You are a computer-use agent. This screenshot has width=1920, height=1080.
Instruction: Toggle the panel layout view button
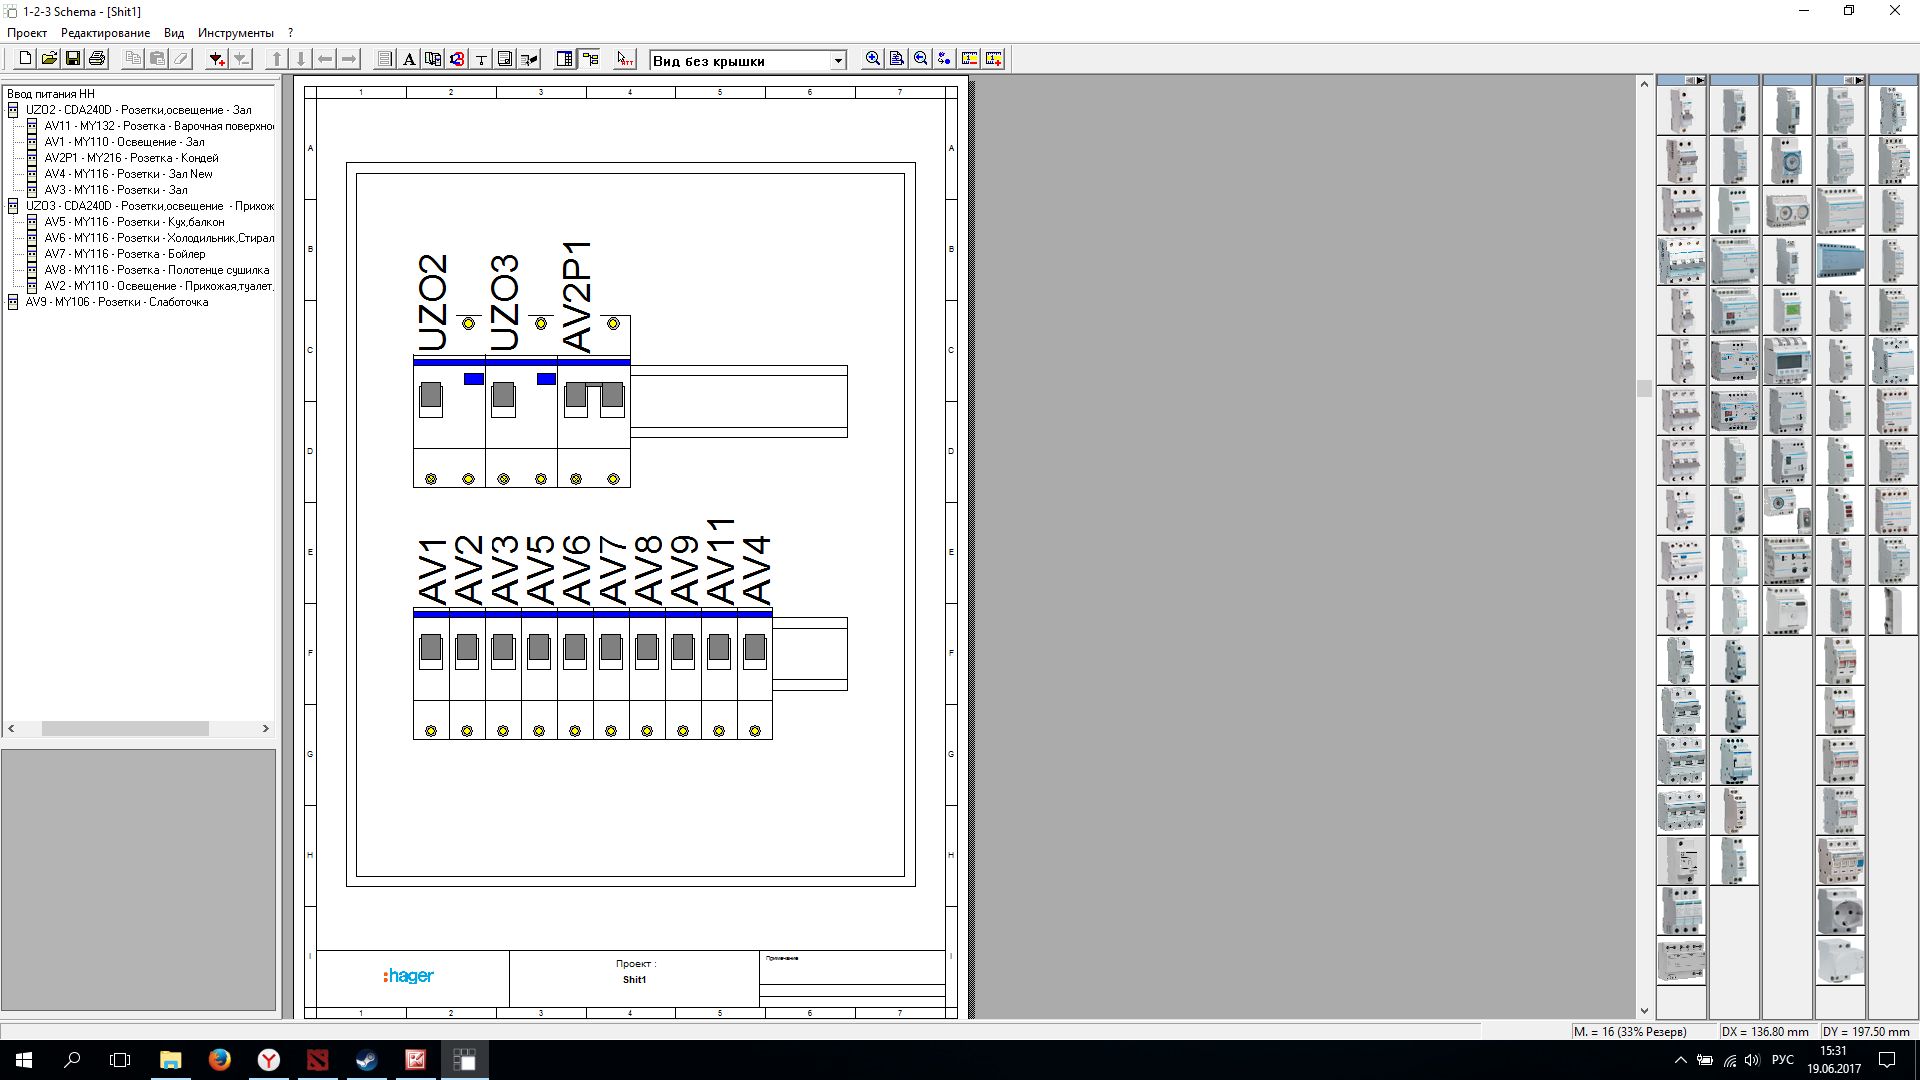[564, 59]
